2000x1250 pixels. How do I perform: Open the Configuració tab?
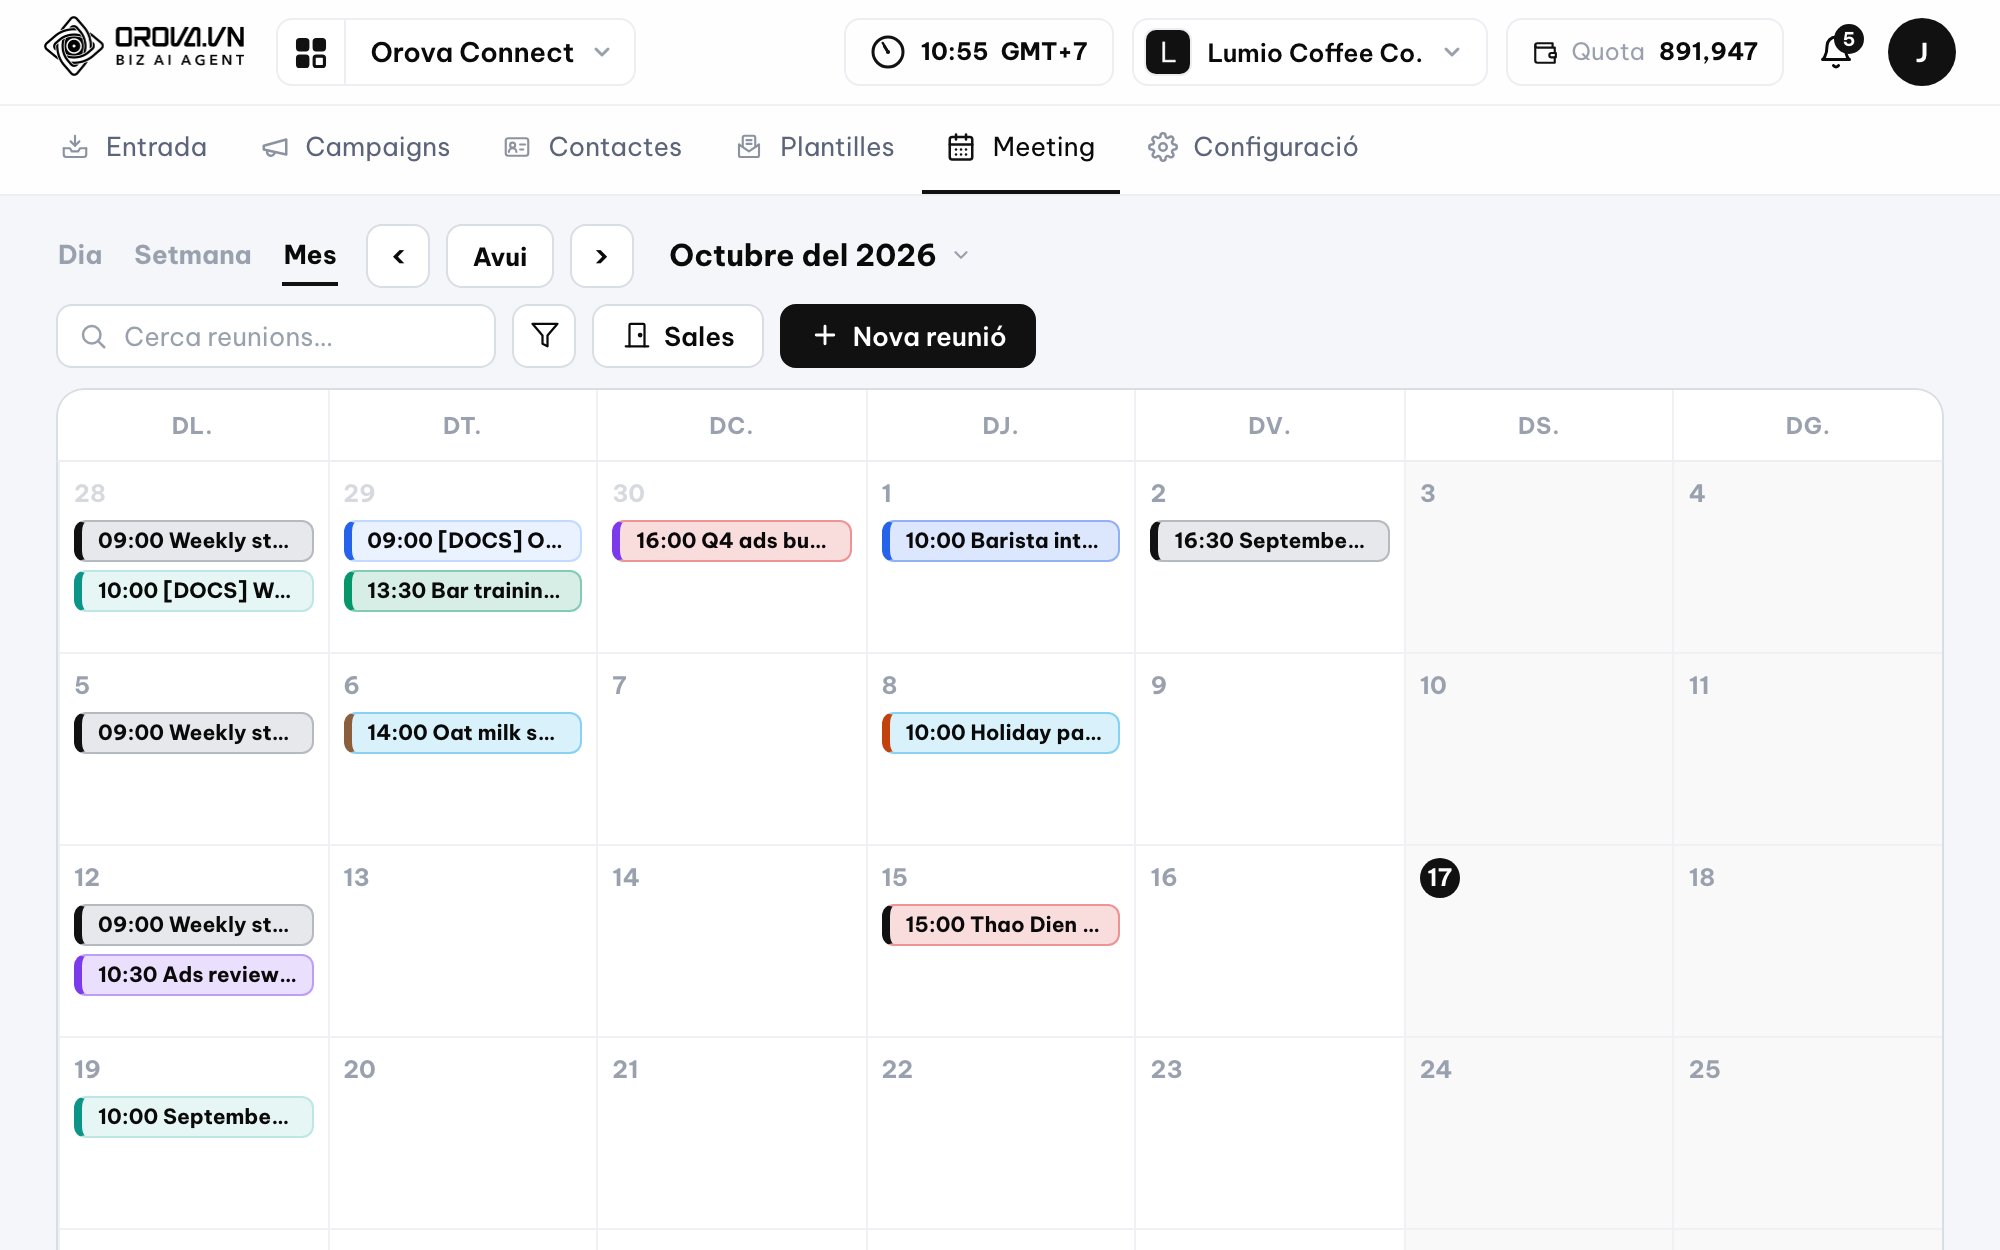[1253, 147]
